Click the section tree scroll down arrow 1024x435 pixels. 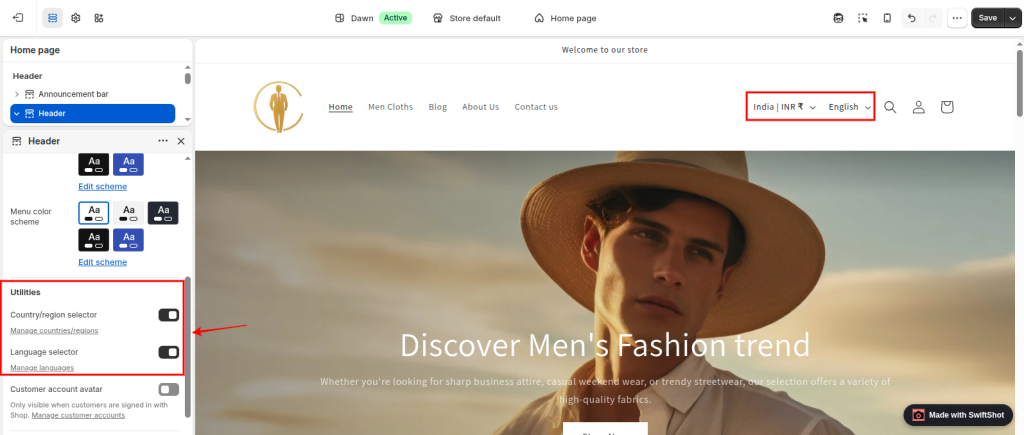click(188, 120)
